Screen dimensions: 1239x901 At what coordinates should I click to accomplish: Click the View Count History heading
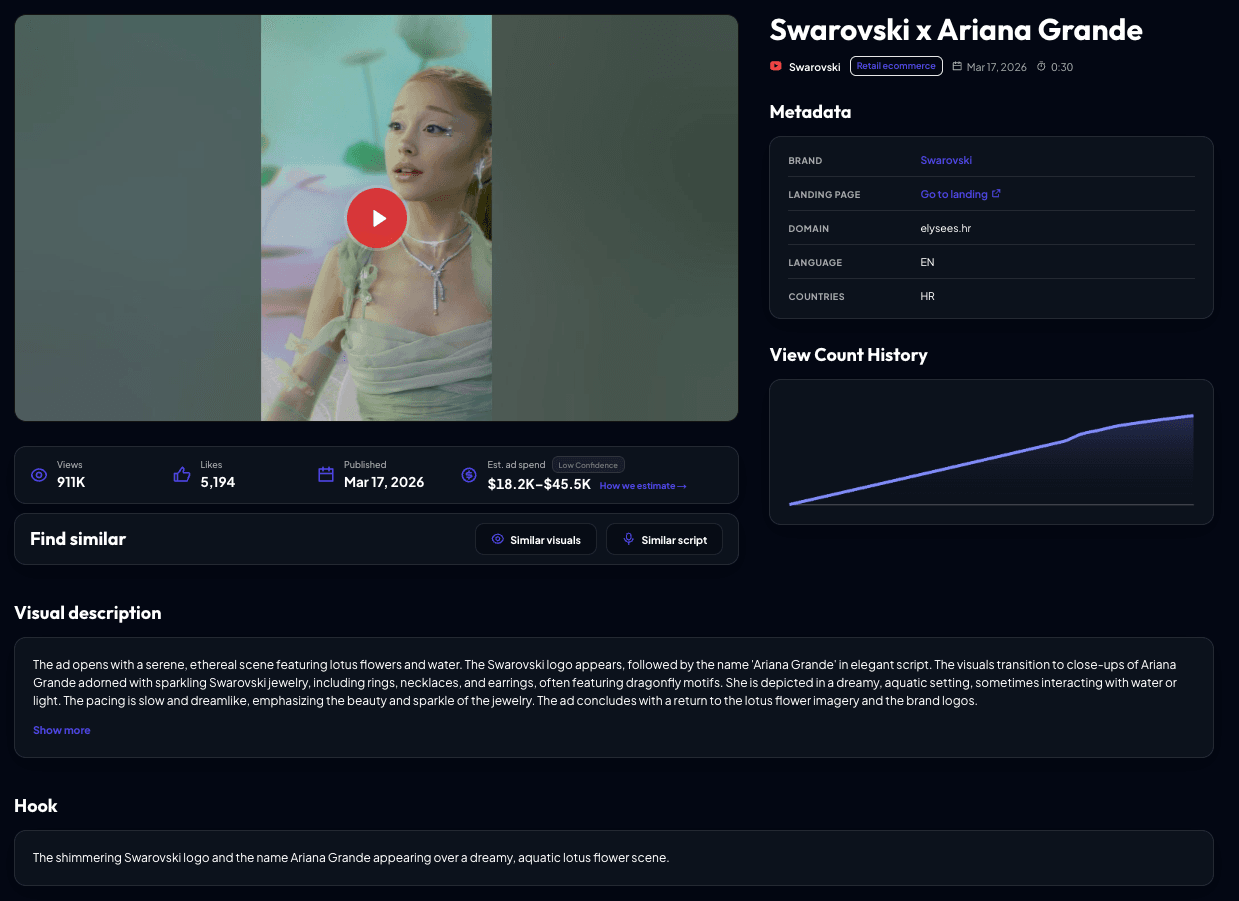[x=849, y=355]
